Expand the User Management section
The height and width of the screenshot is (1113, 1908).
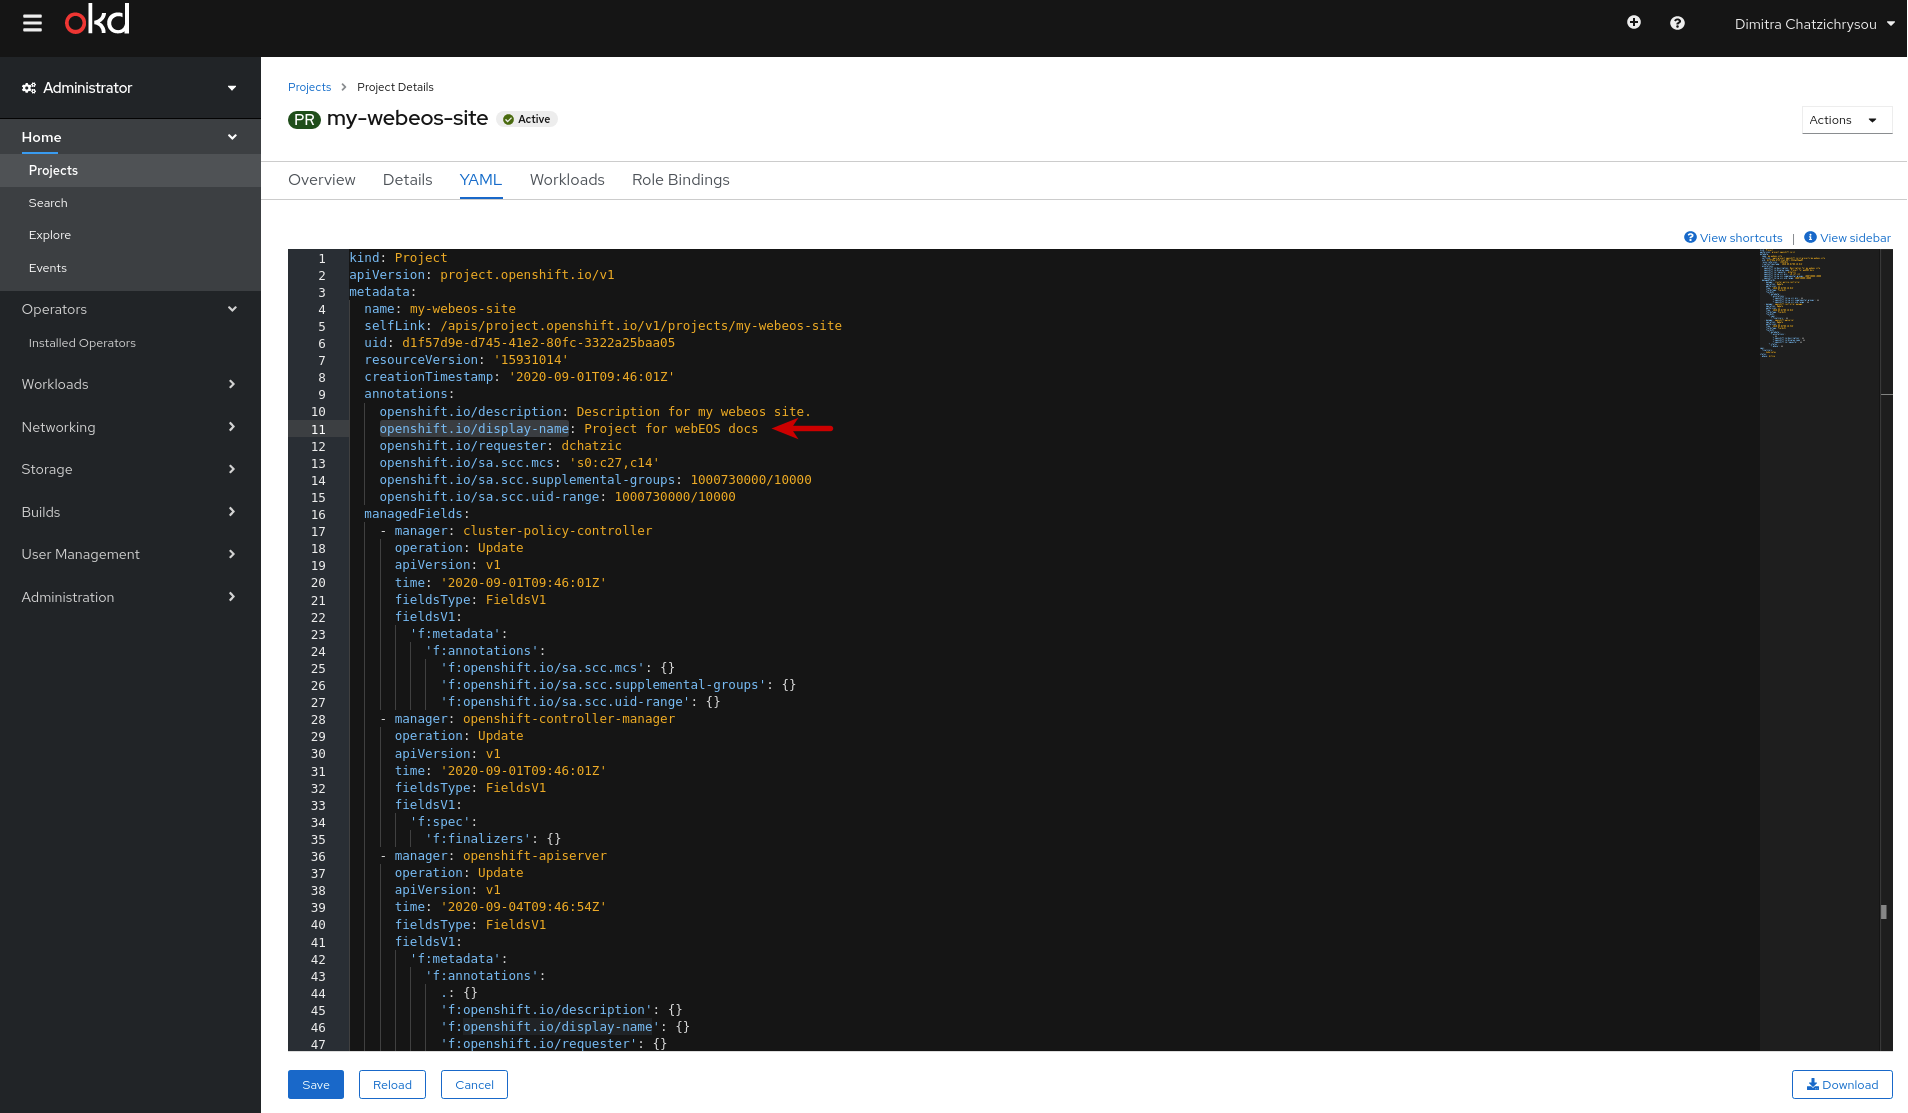[130, 554]
